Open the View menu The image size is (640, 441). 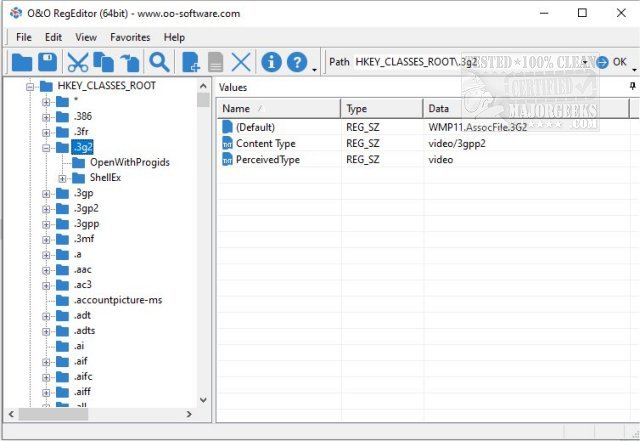86,37
